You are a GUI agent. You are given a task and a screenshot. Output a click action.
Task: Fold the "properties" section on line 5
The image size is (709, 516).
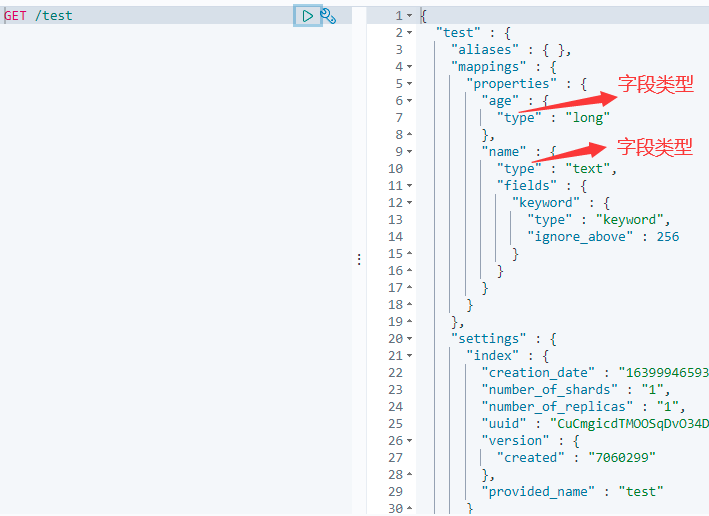[x=410, y=84]
